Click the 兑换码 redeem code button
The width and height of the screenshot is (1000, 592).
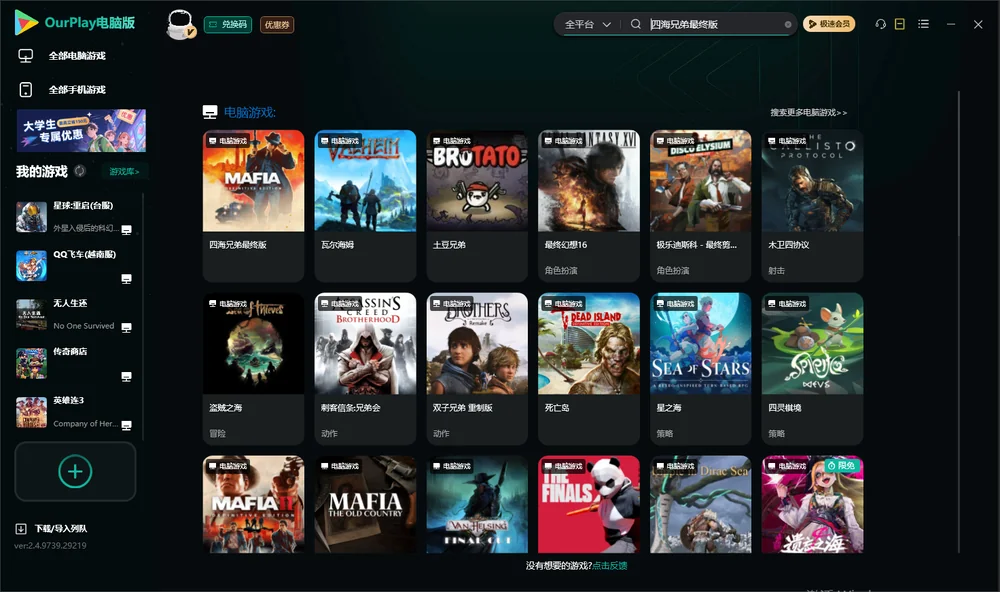click(x=228, y=25)
